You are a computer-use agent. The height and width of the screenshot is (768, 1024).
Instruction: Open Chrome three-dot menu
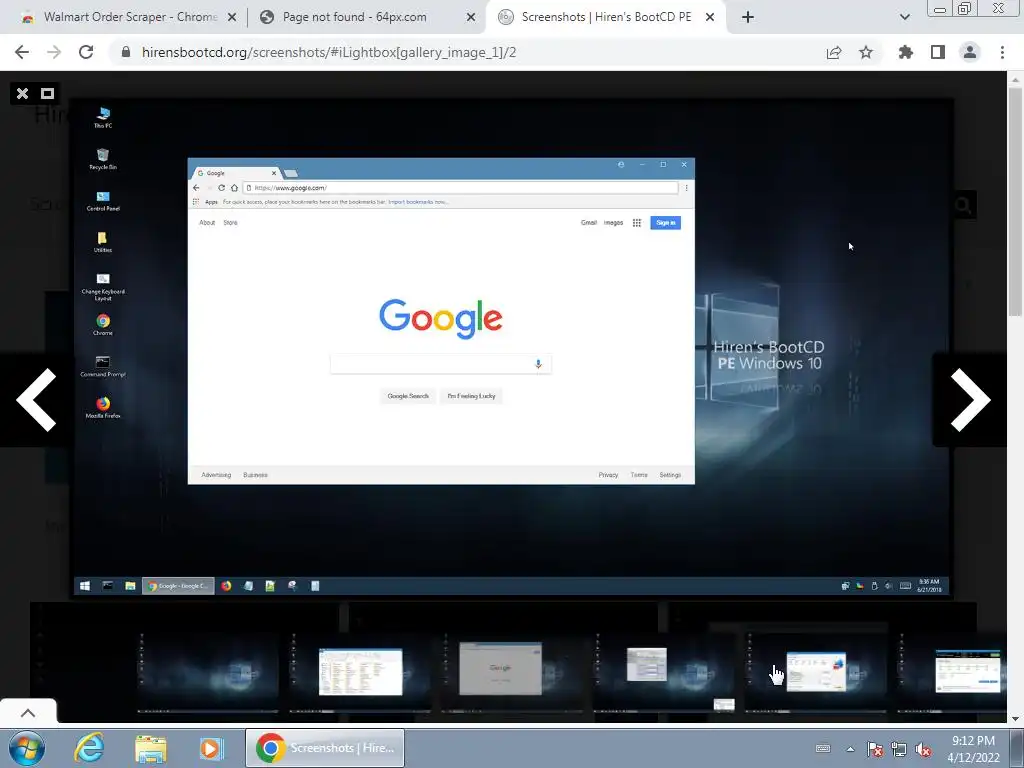[1002, 52]
